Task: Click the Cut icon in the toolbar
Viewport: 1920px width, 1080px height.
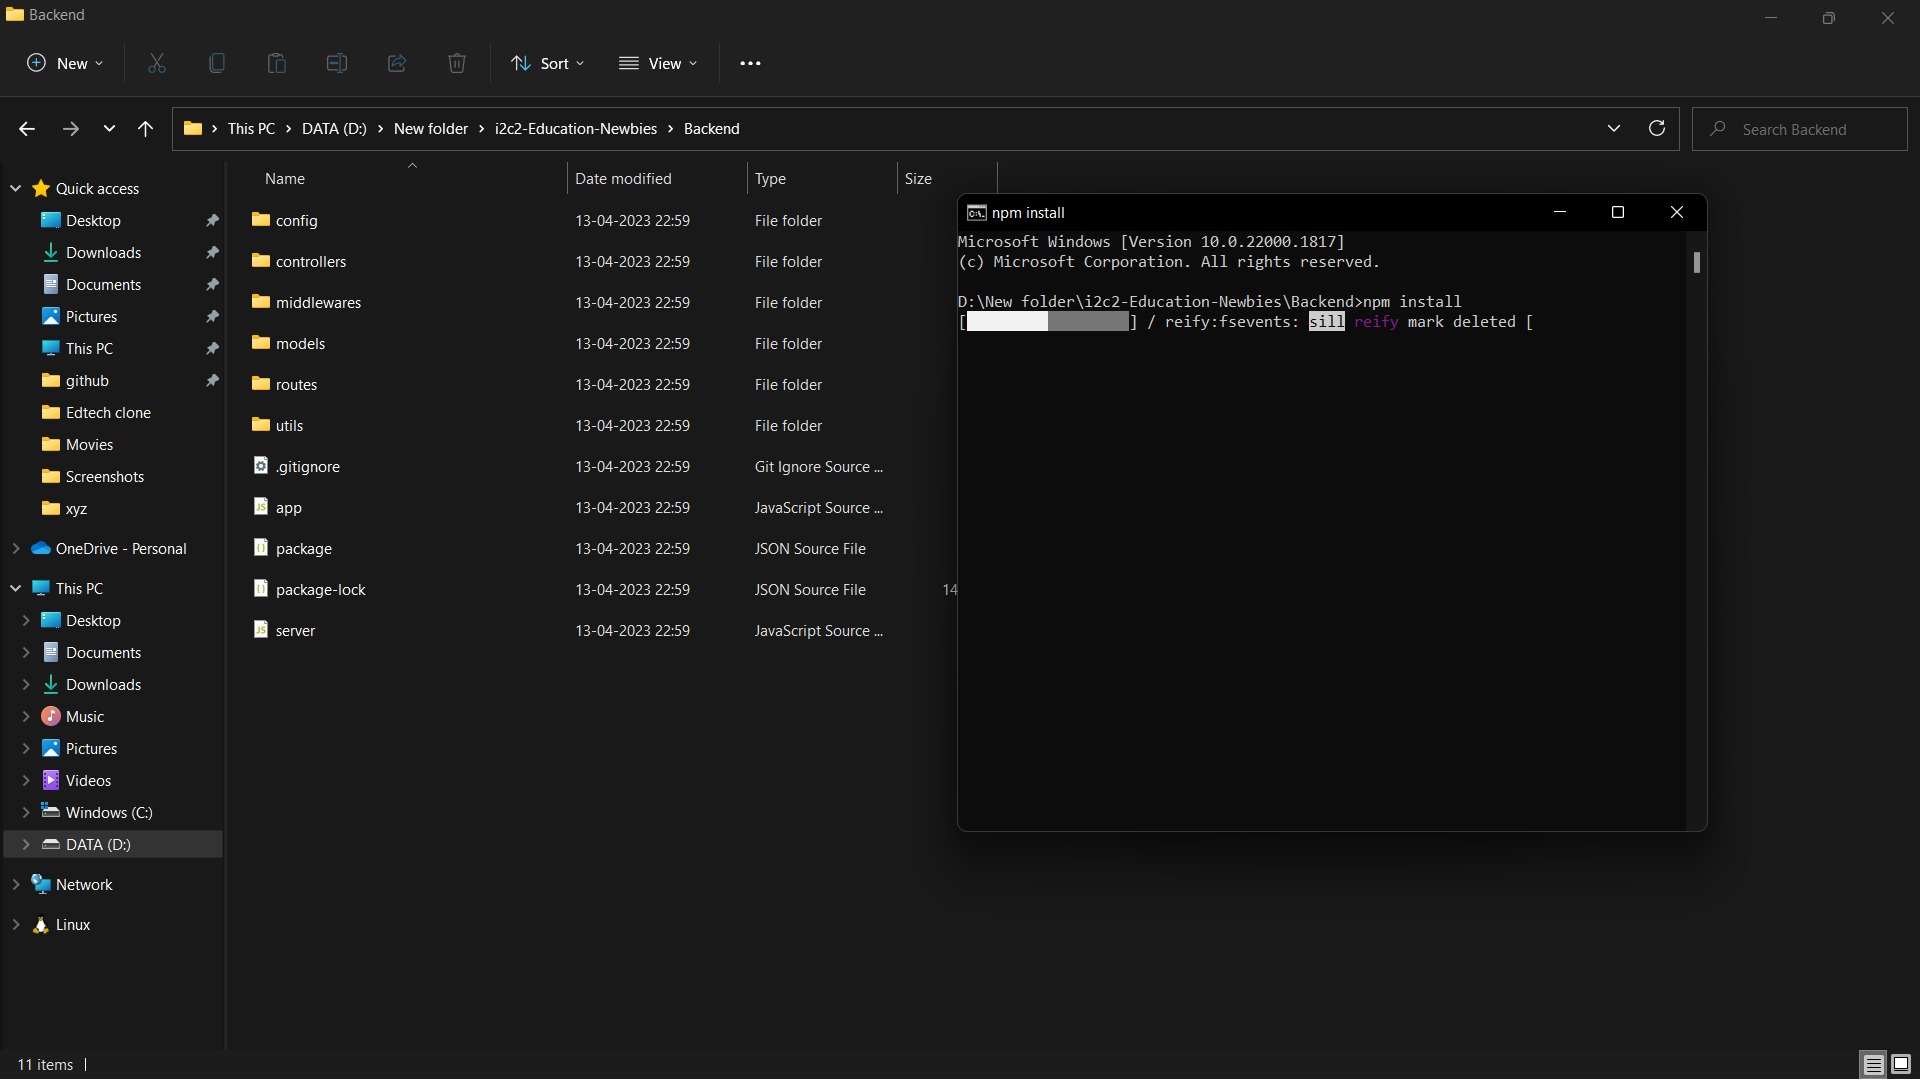Action: [x=156, y=63]
